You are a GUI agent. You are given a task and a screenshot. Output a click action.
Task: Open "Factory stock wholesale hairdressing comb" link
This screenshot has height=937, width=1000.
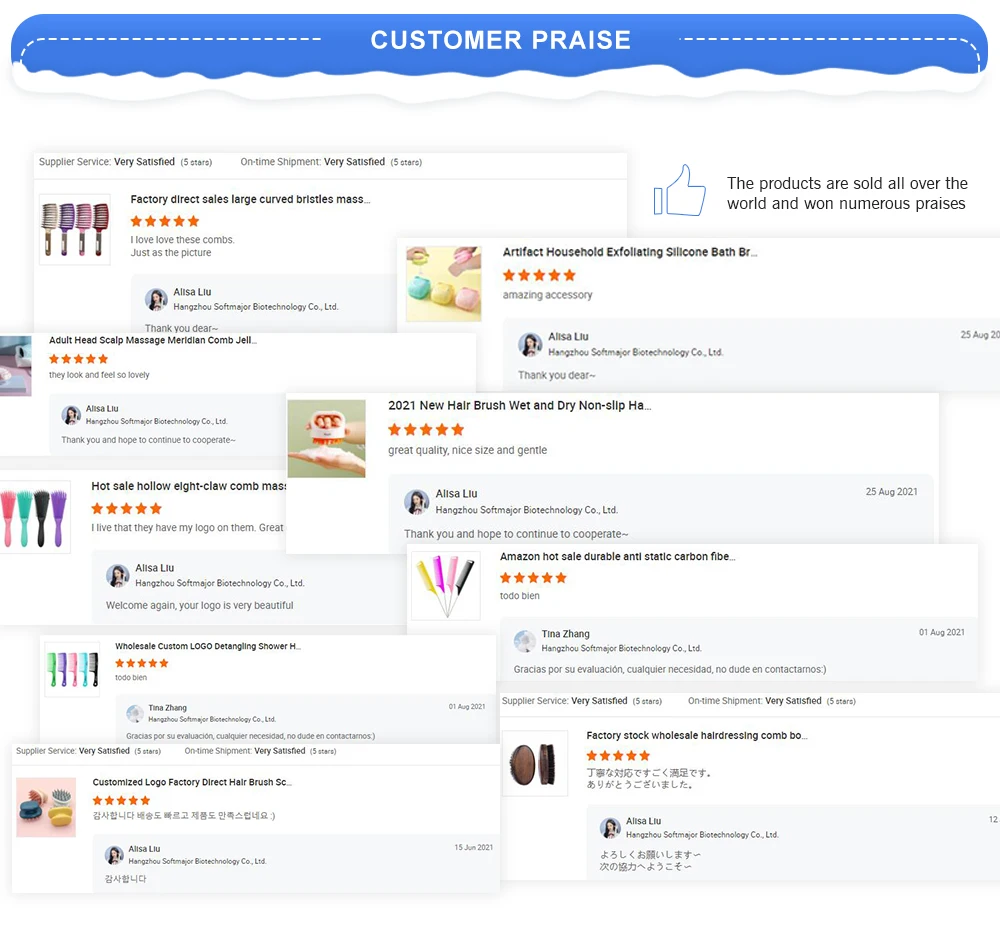(x=697, y=736)
